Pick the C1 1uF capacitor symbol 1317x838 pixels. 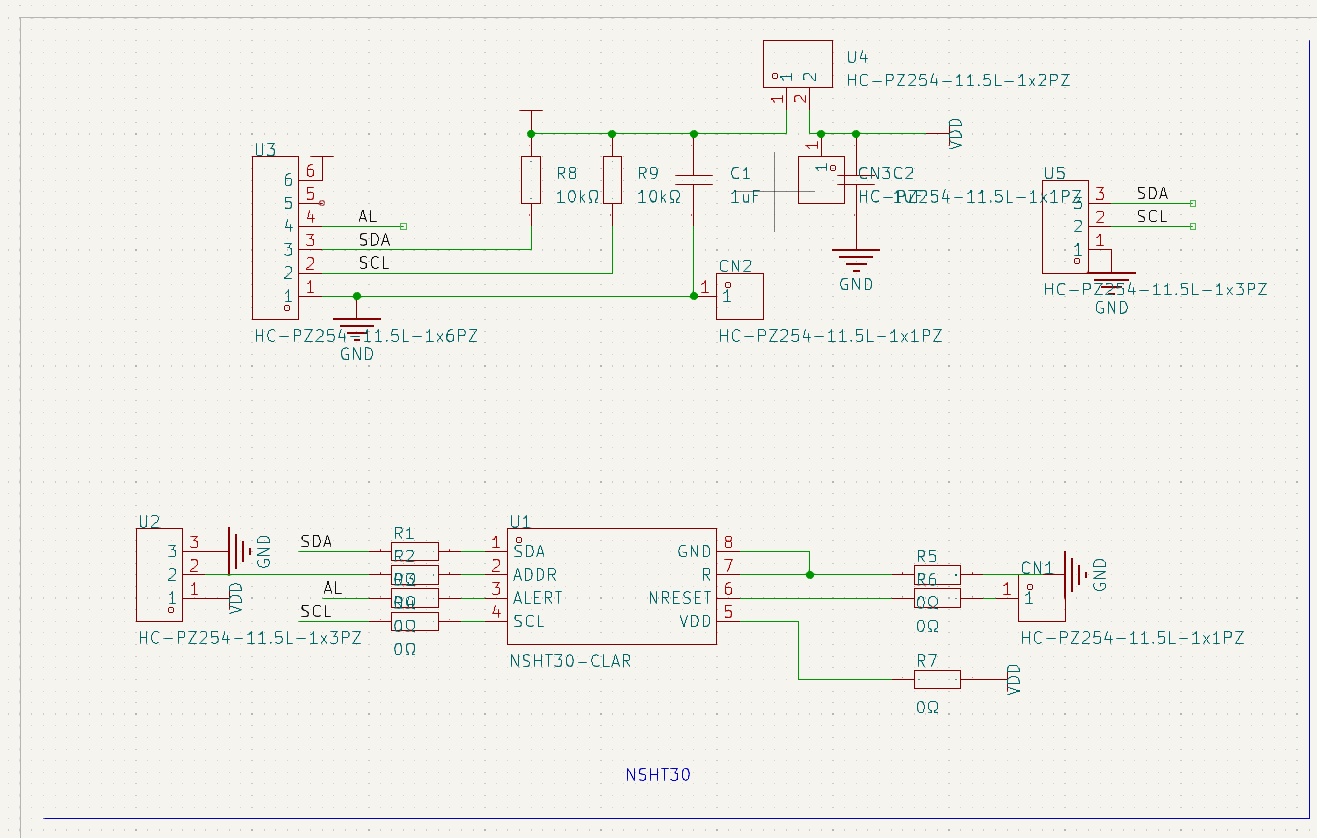click(x=692, y=180)
